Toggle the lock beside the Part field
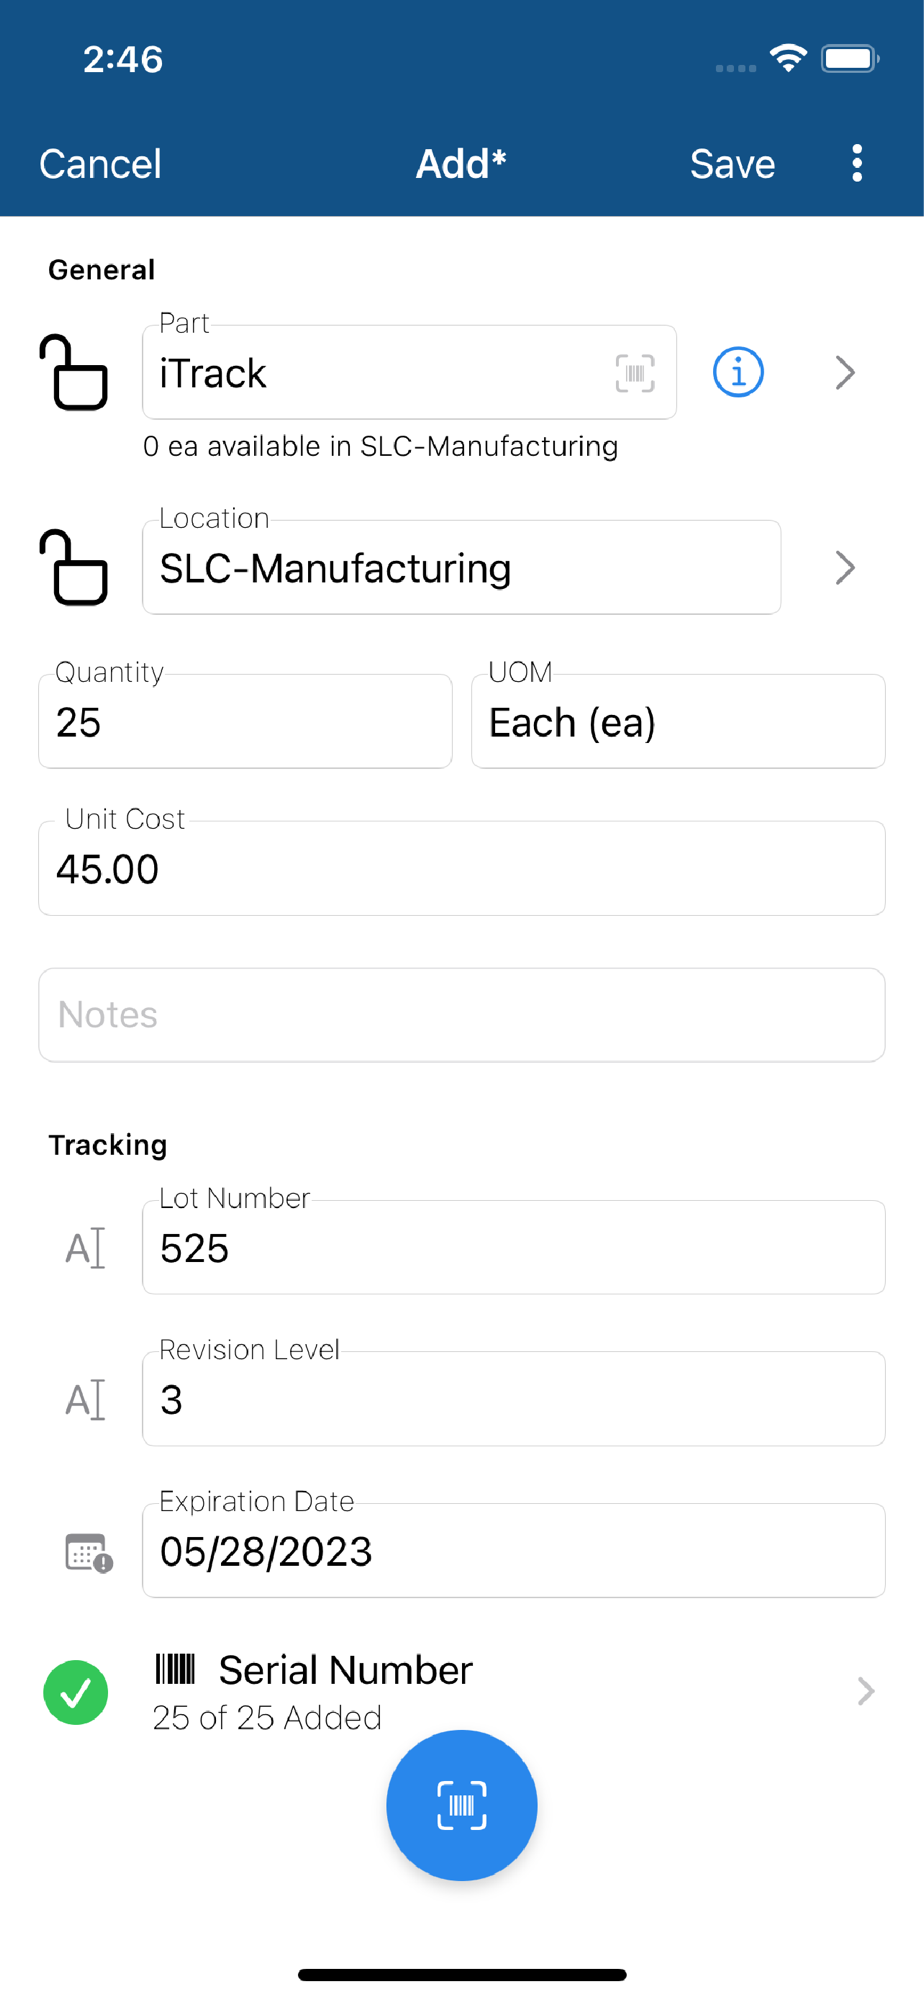 [x=74, y=373]
